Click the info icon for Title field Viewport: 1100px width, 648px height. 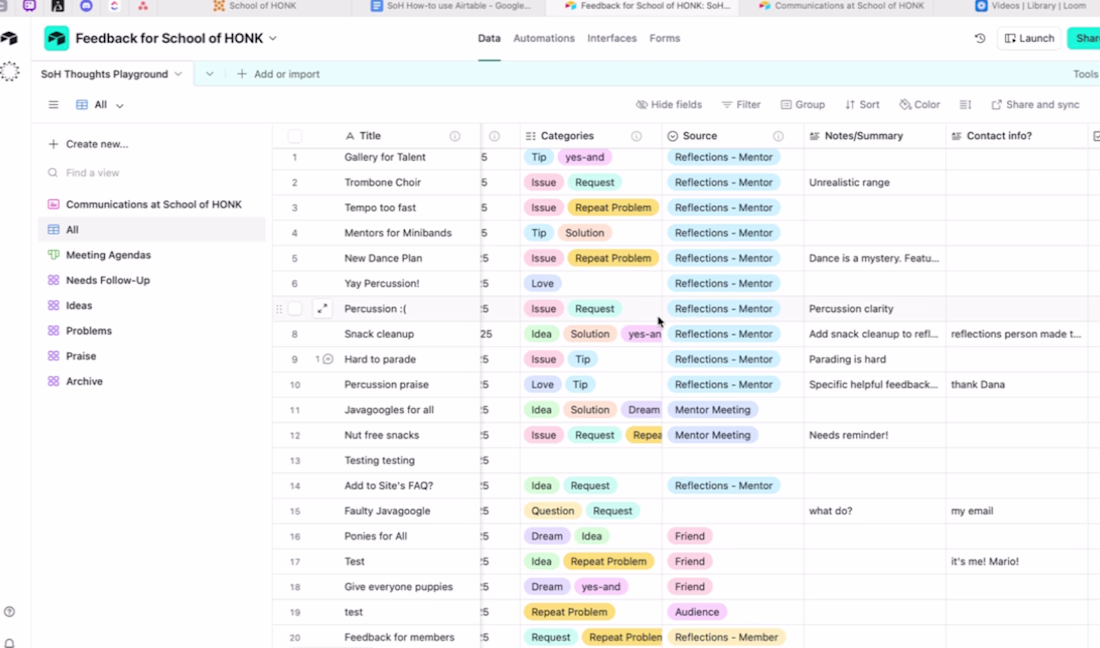[x=455, y=136]
